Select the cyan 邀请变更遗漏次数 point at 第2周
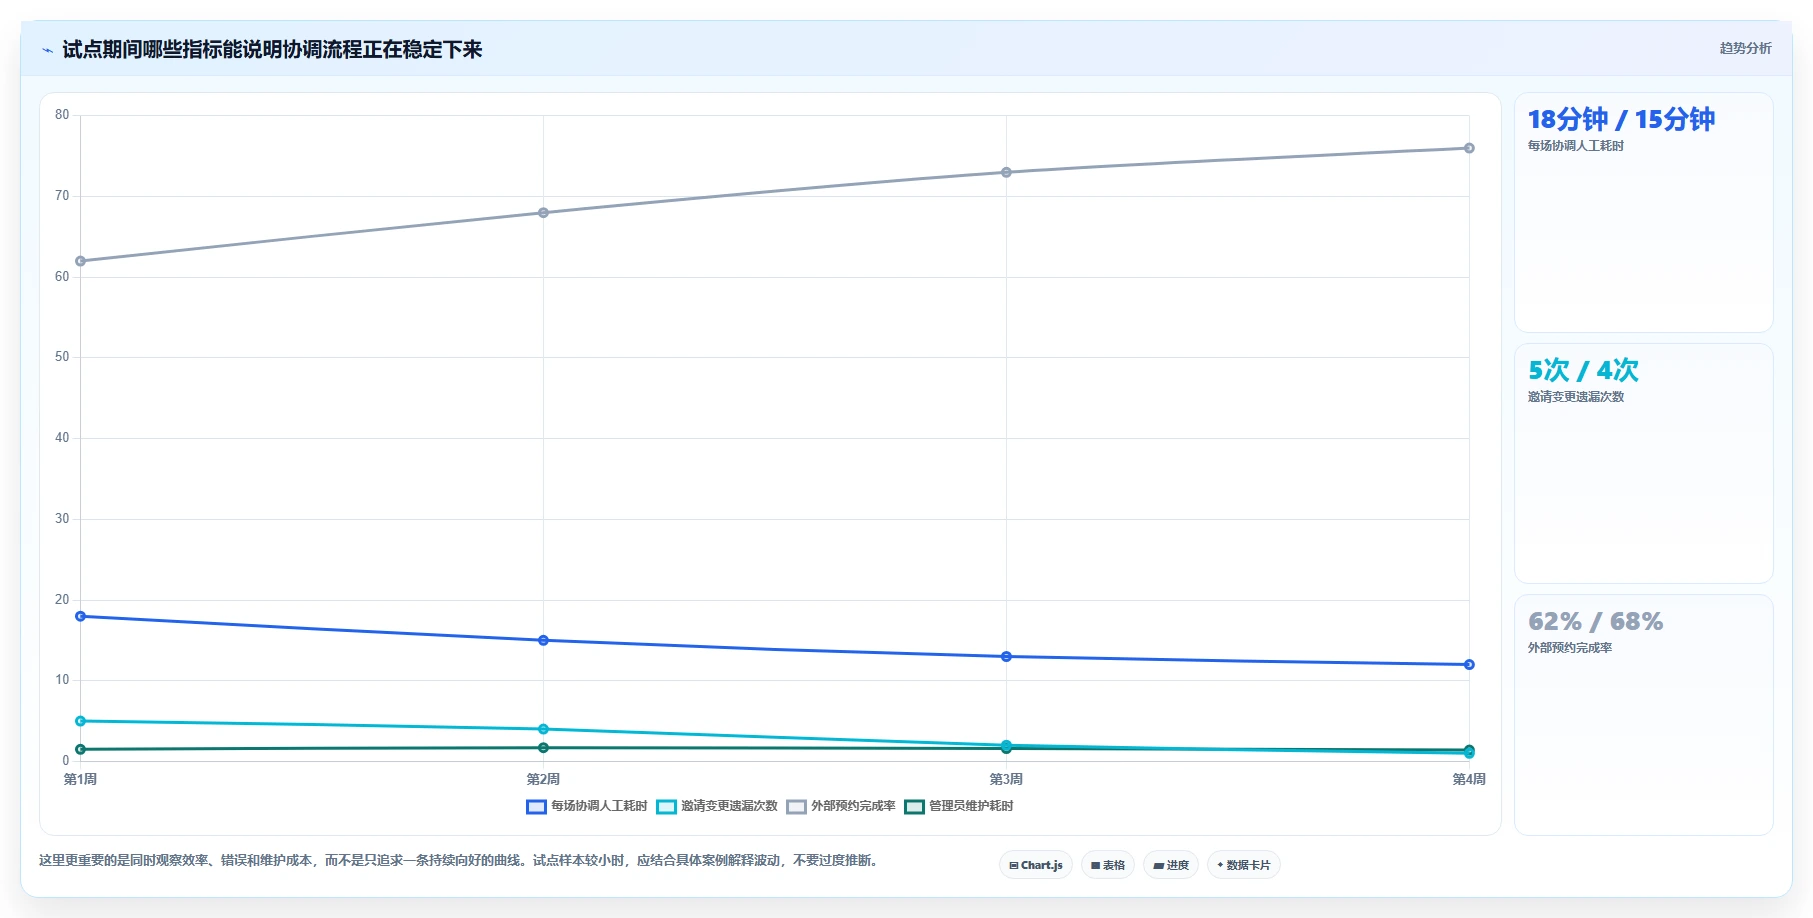Screen dimensions: 1813x918 pos(543,729)
